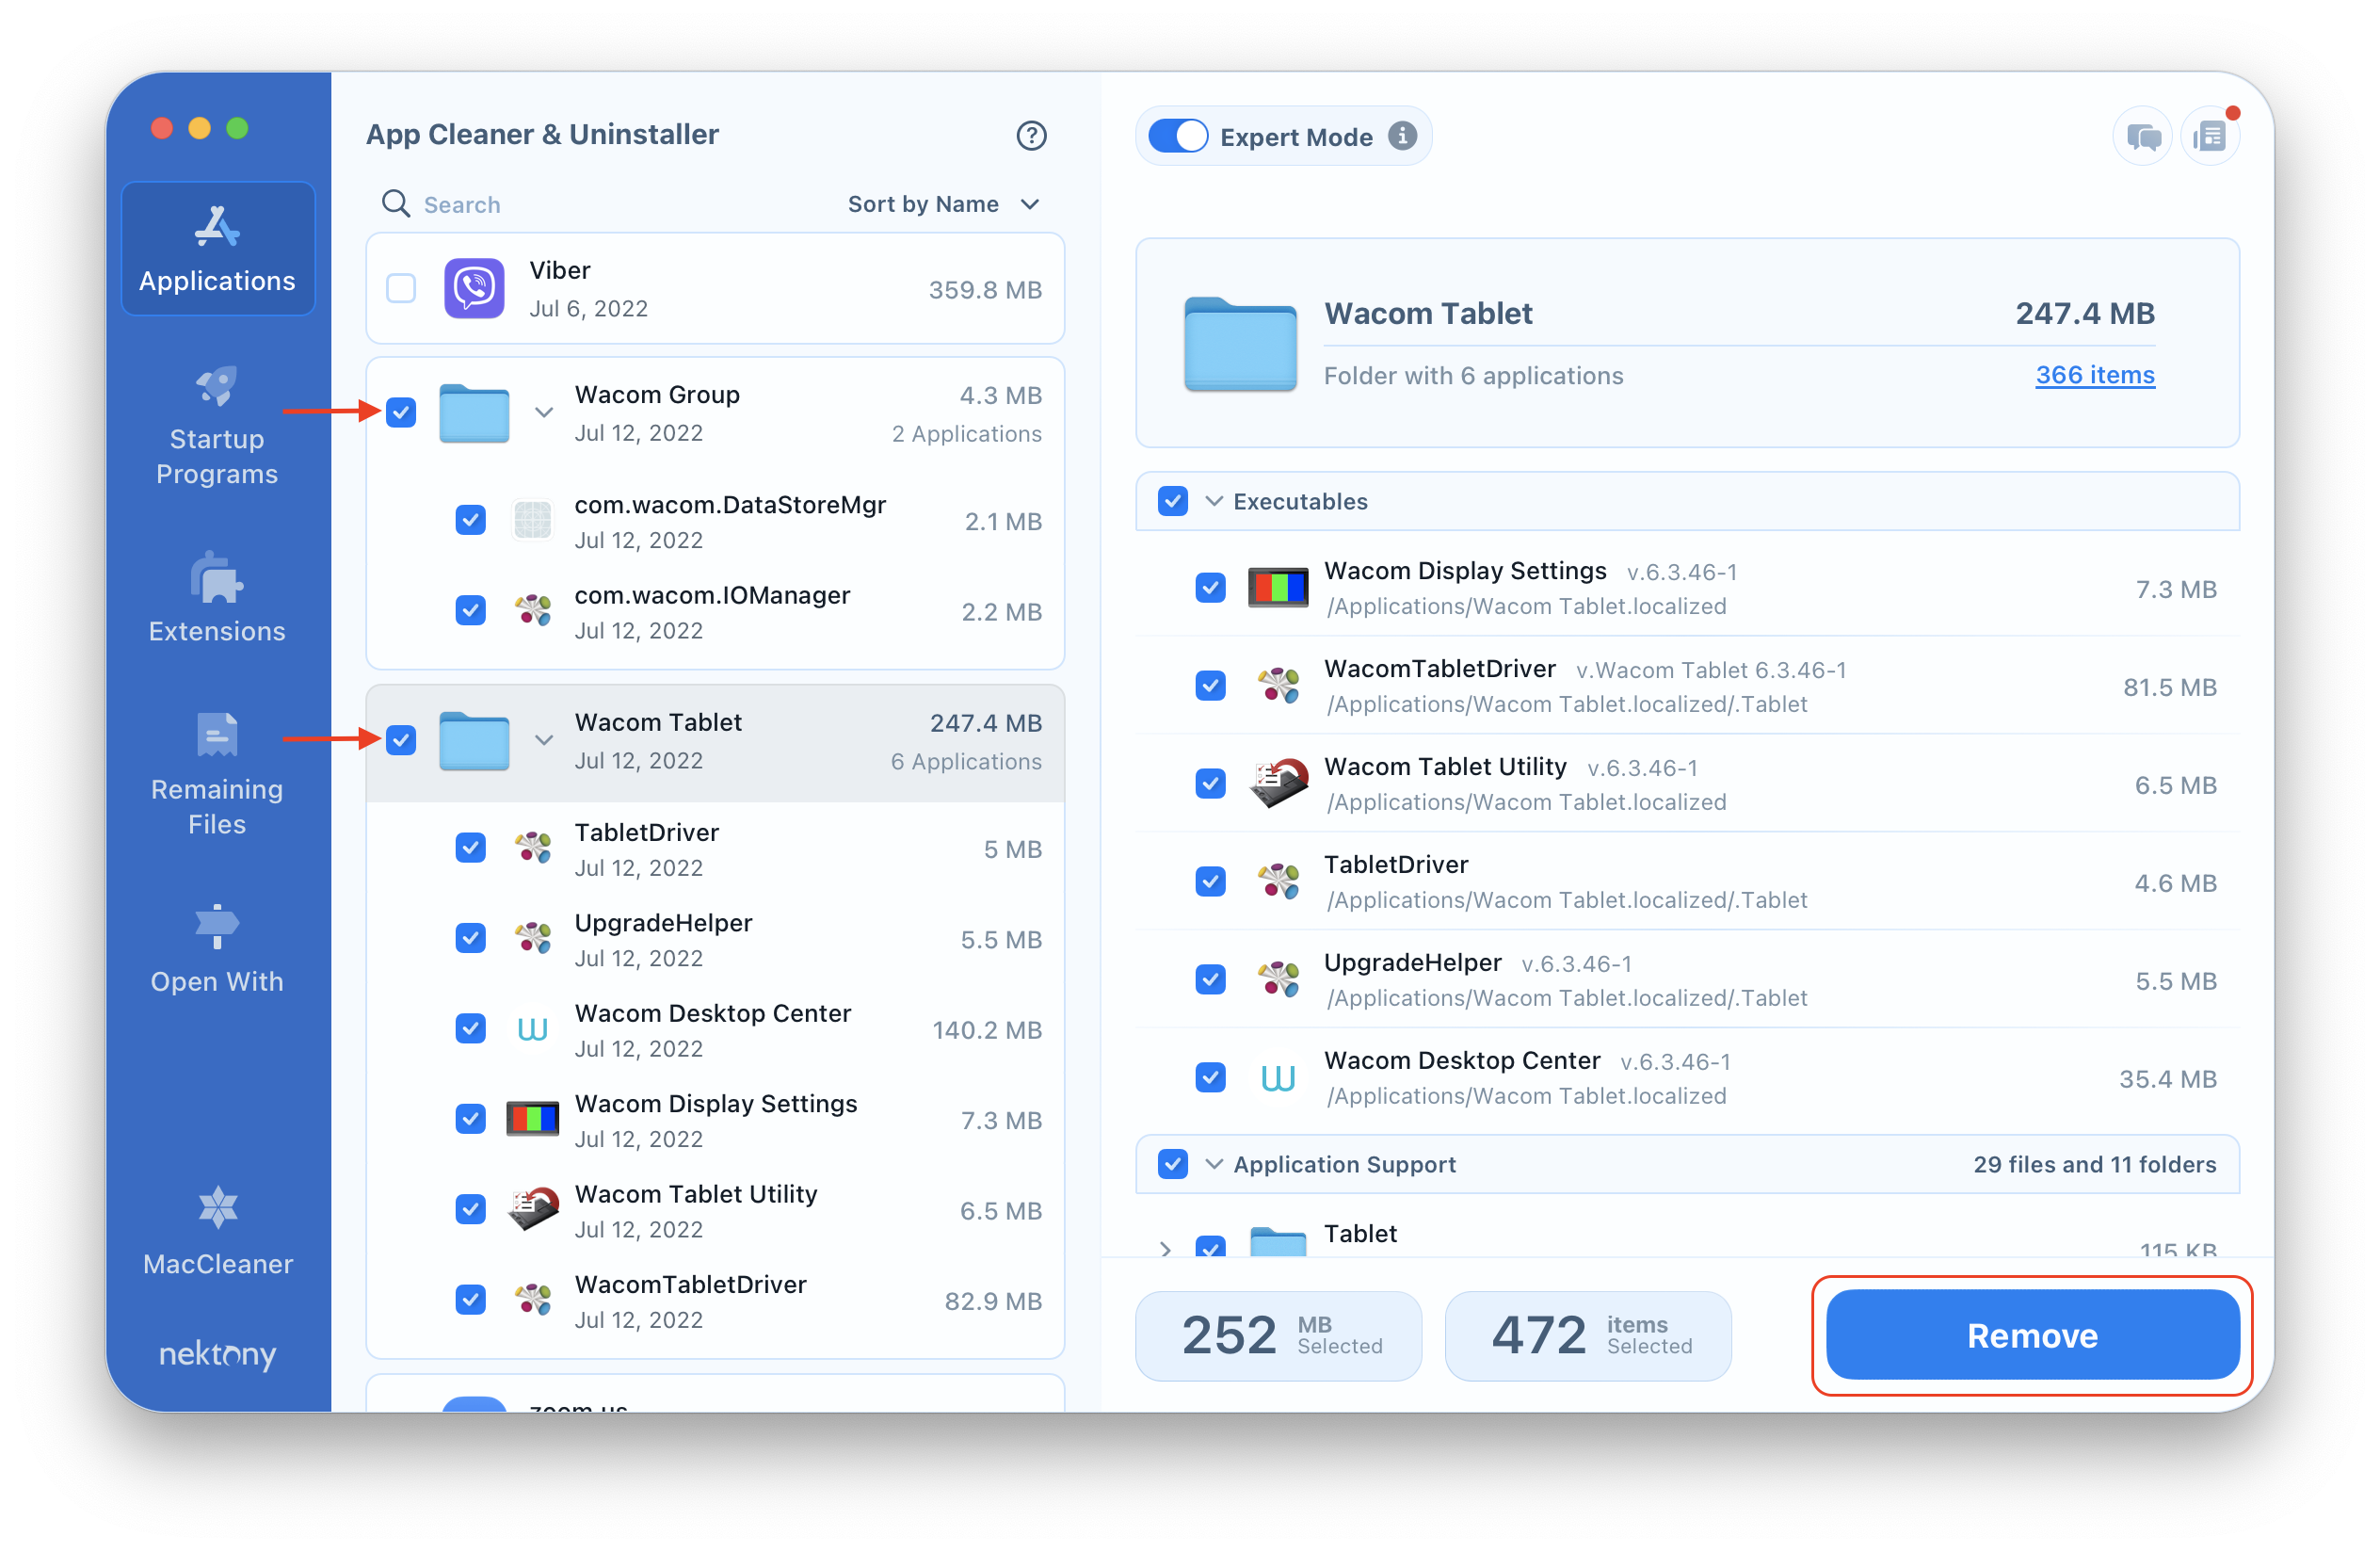The height and width of the screenshot is (1552, 2380).
Task: Click the Remove button
Action: click(2032, 1335)
